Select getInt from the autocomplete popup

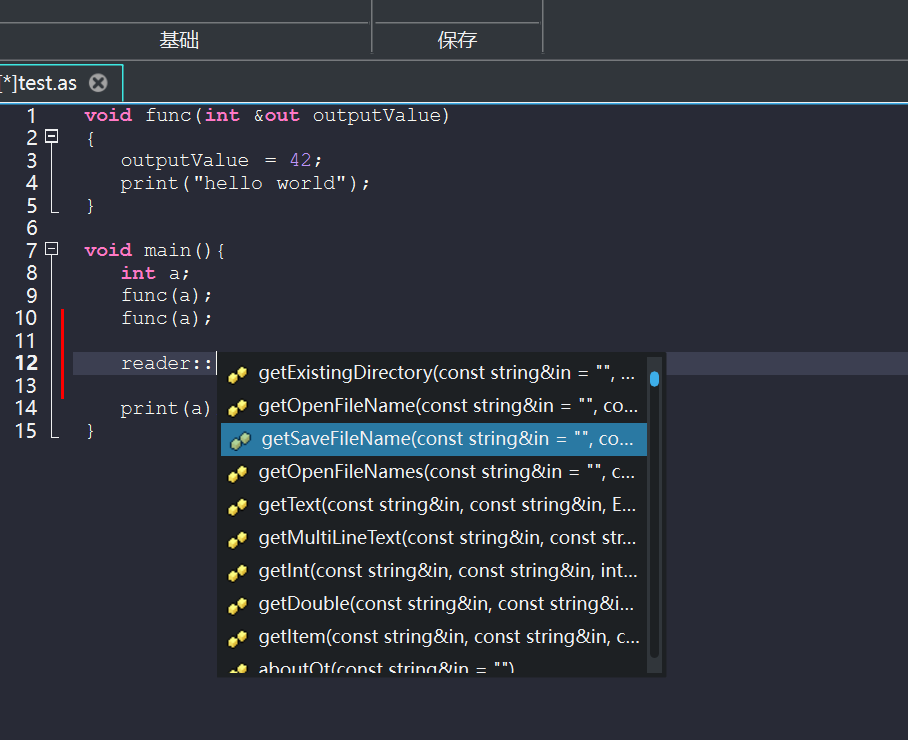[x=434, y=571]
